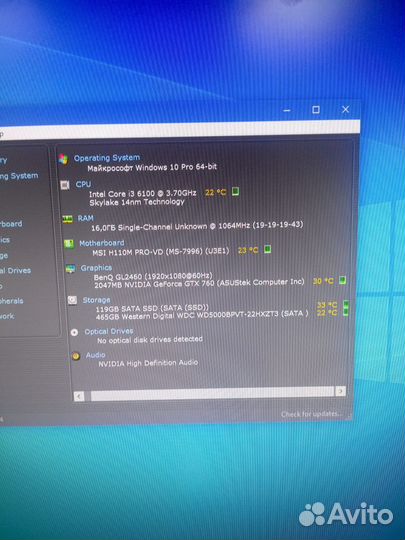Click Check for updates link
405x540 pixels.
[311, 414]
